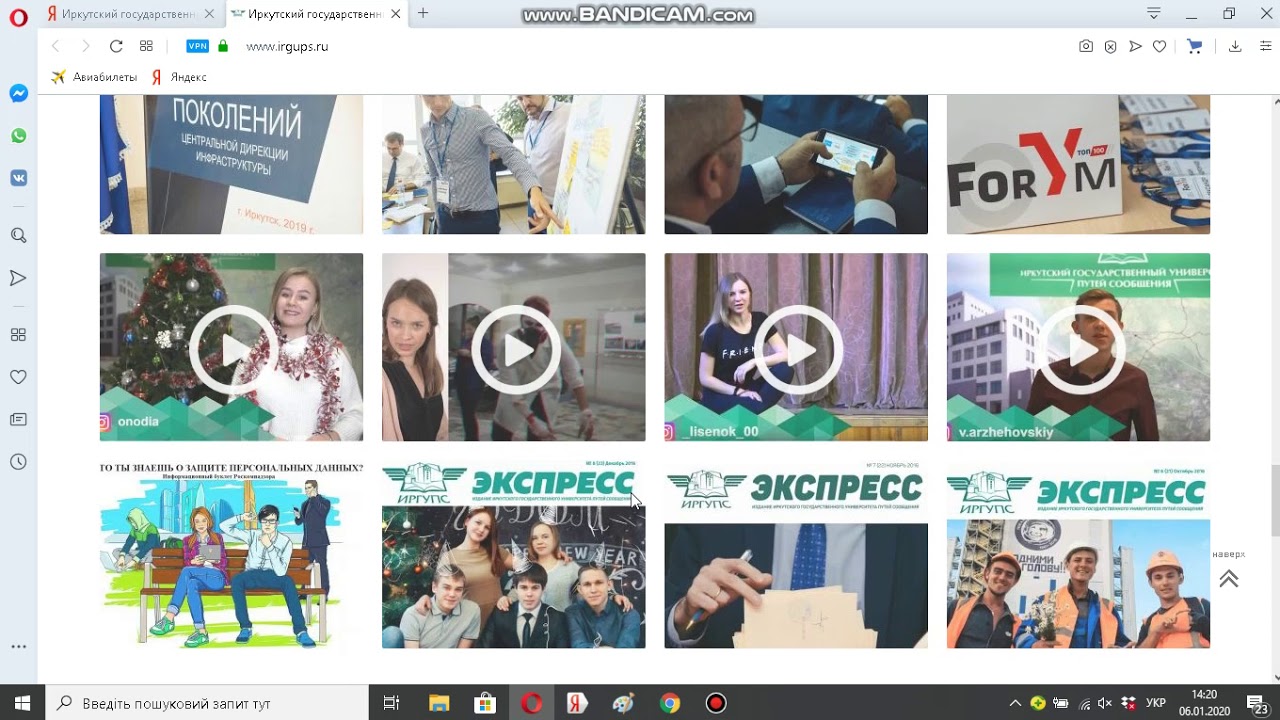The image size is (1280, 720).
Task: Open Easy Setup sliders icon
Action: (1265, 46)
